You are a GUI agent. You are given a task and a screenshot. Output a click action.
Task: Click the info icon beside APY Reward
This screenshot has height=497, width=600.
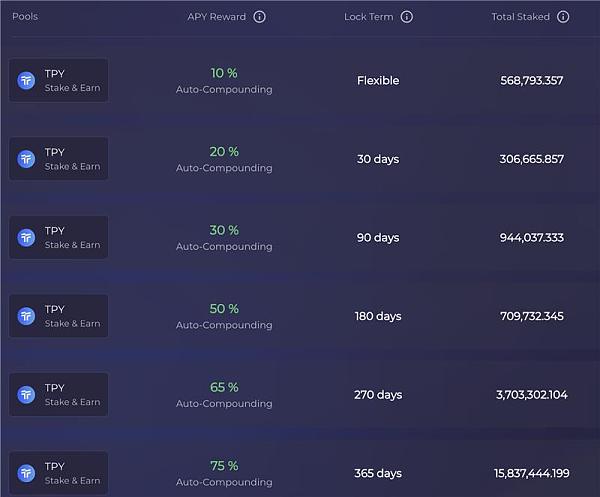point(260,17)
